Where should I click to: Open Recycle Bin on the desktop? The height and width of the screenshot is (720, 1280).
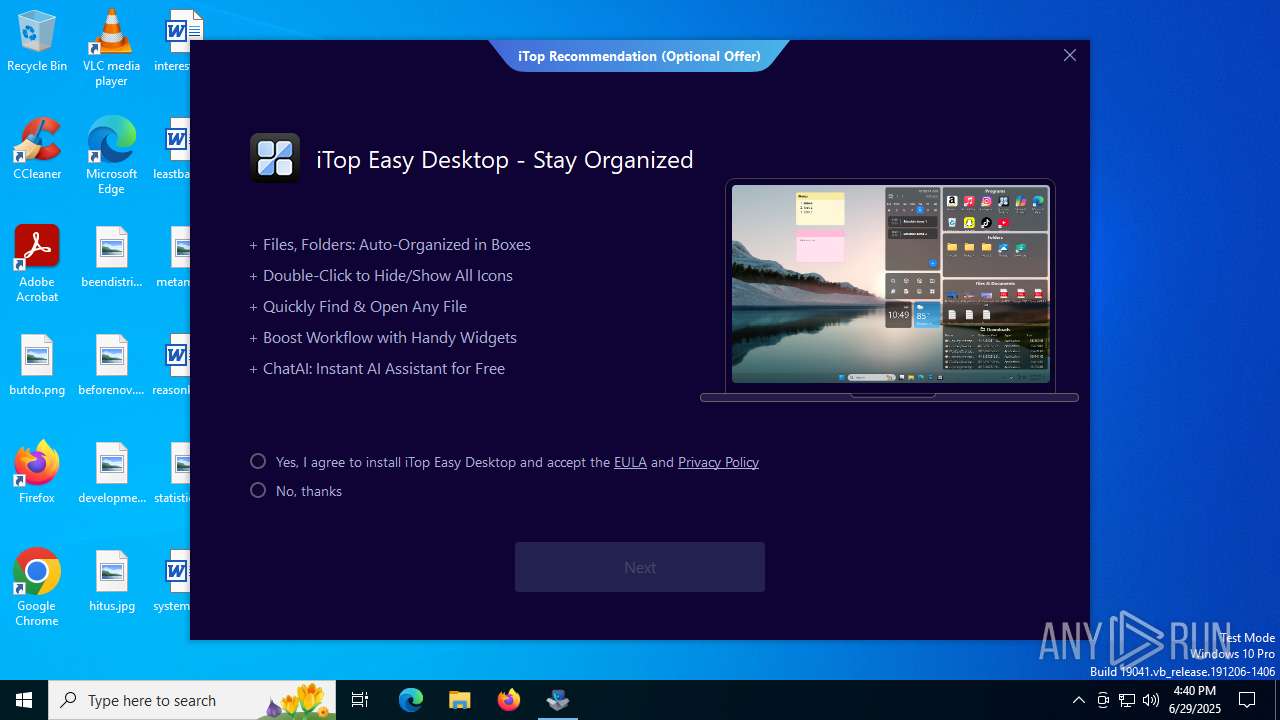click(37, 42)
